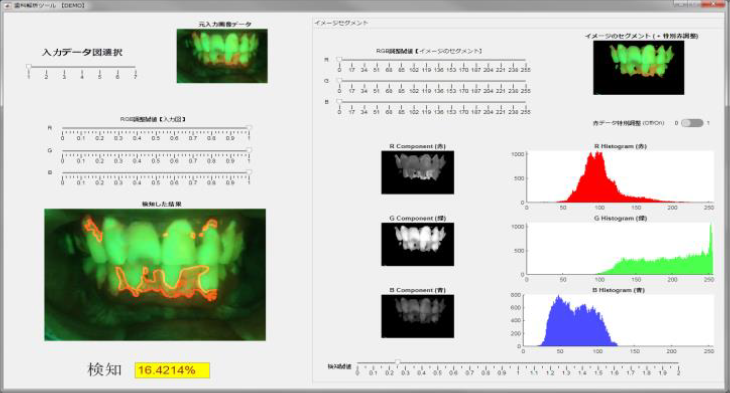Click the yellow 16.4214% detection result field

(x=172, y=370)
